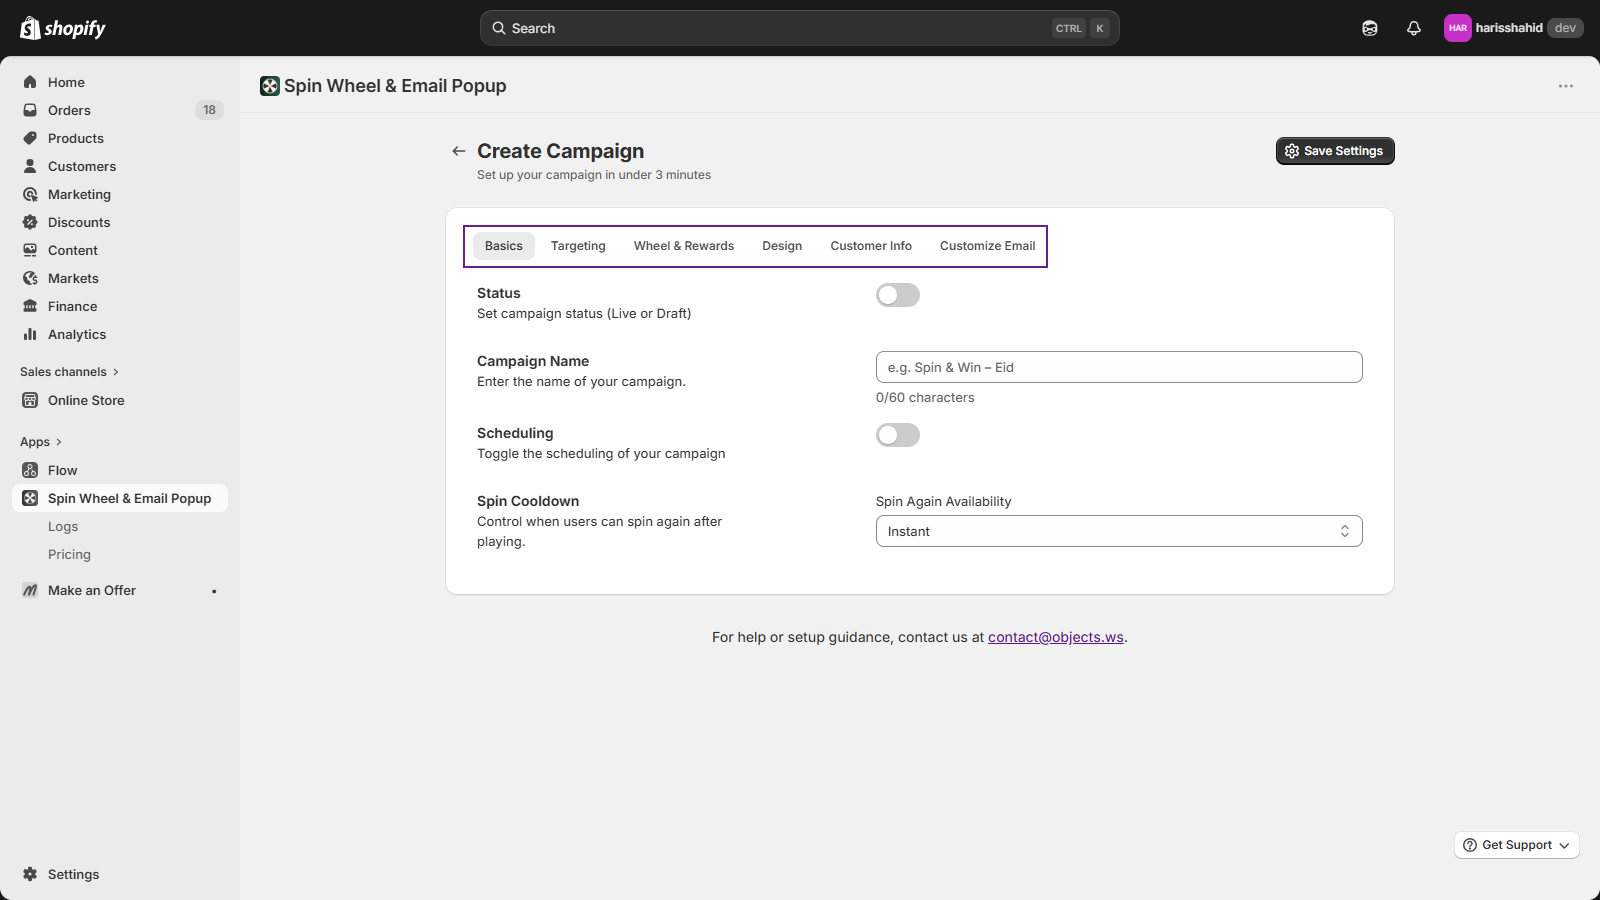This screenshot has width=1600, height=900.
Task: Click the Content icon in sidebar
Action: point(30,250)
